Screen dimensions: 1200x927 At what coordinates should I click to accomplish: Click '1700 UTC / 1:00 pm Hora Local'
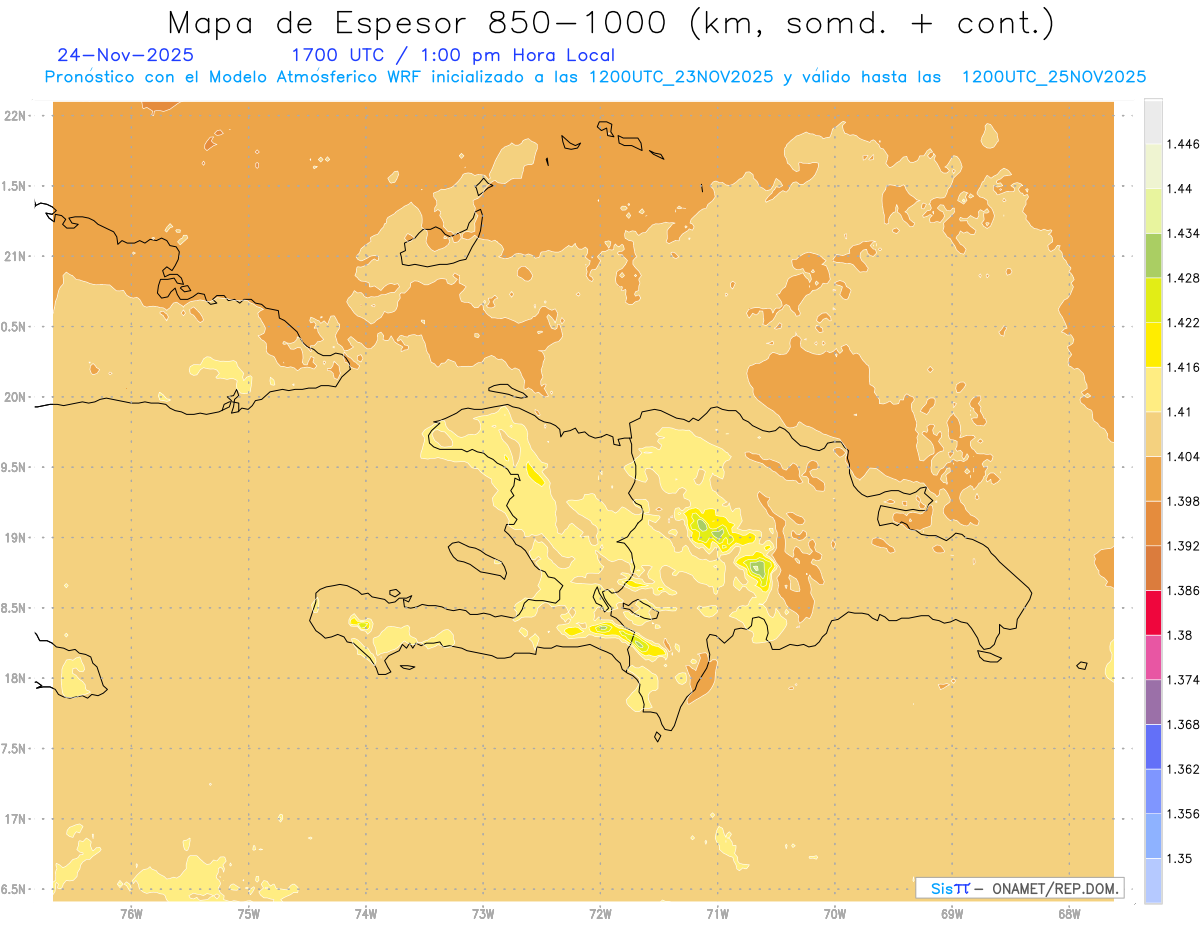[x=453, y=55]
